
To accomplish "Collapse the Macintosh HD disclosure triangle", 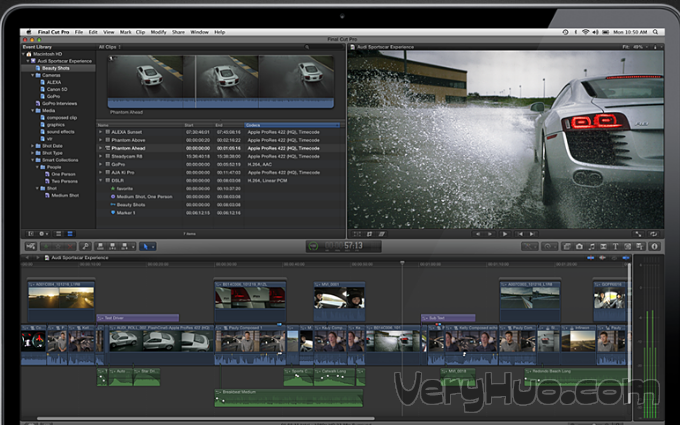I will click(24, 54).
